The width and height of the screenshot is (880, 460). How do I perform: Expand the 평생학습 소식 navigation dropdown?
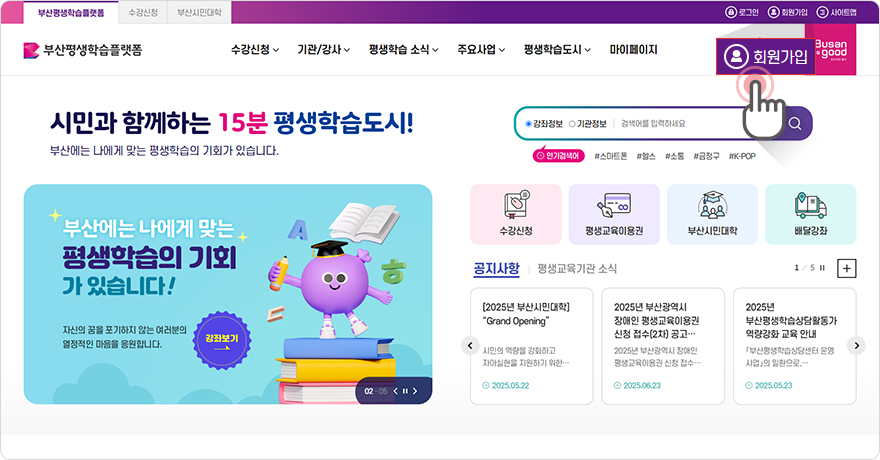[404, 50]
